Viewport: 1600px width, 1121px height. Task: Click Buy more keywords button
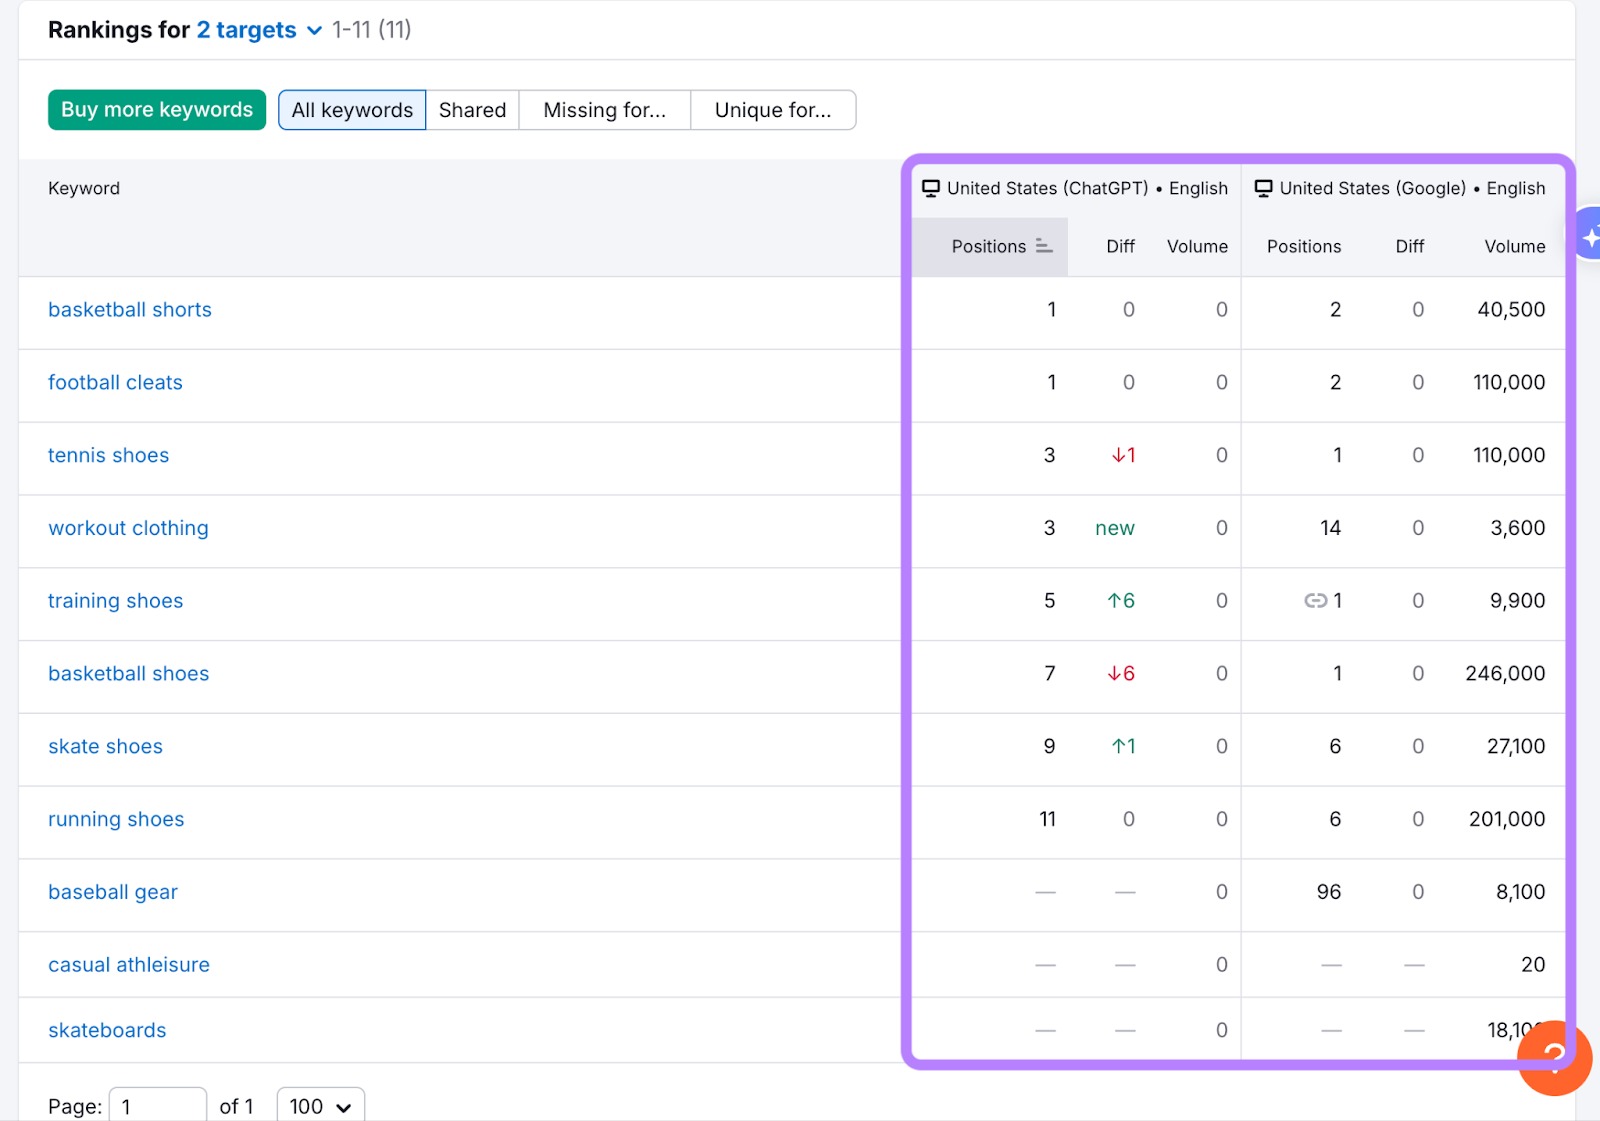[x=157, y=110]
